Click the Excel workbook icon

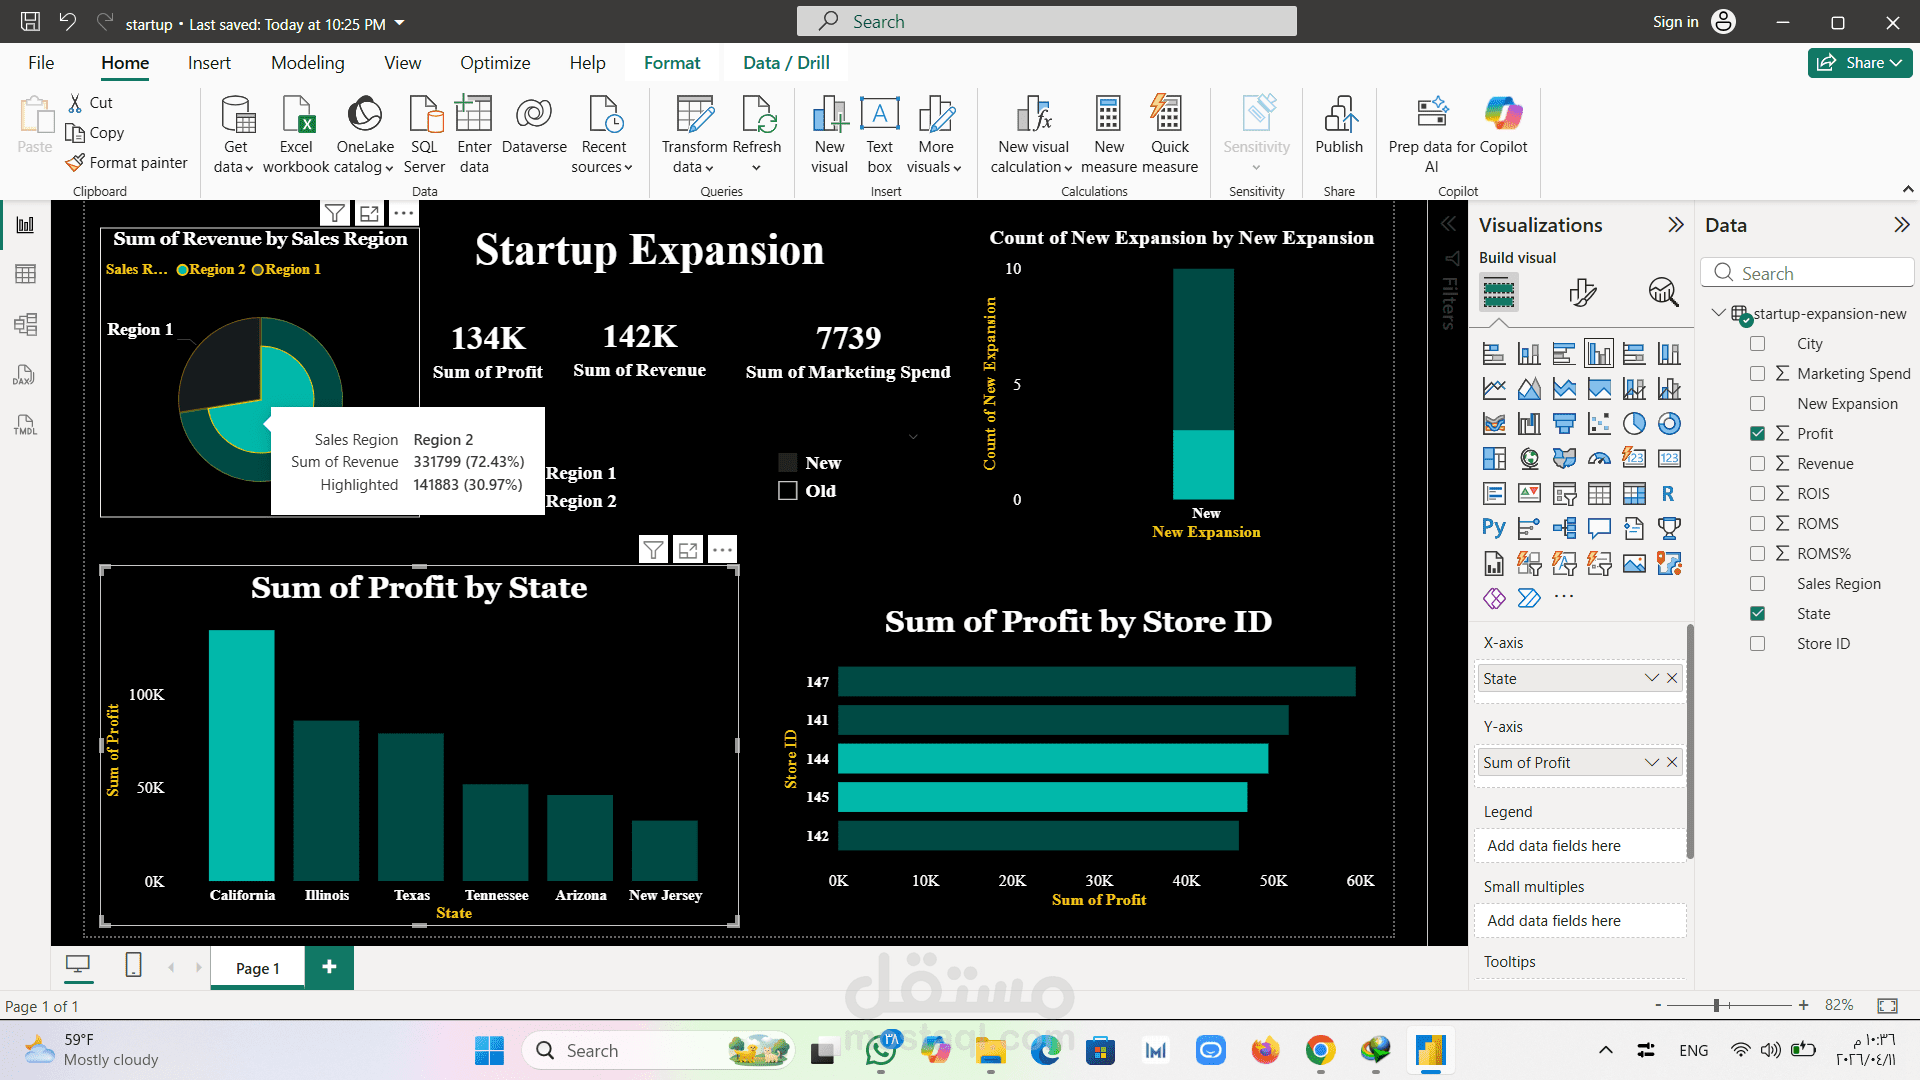click(x=296, y=115)
